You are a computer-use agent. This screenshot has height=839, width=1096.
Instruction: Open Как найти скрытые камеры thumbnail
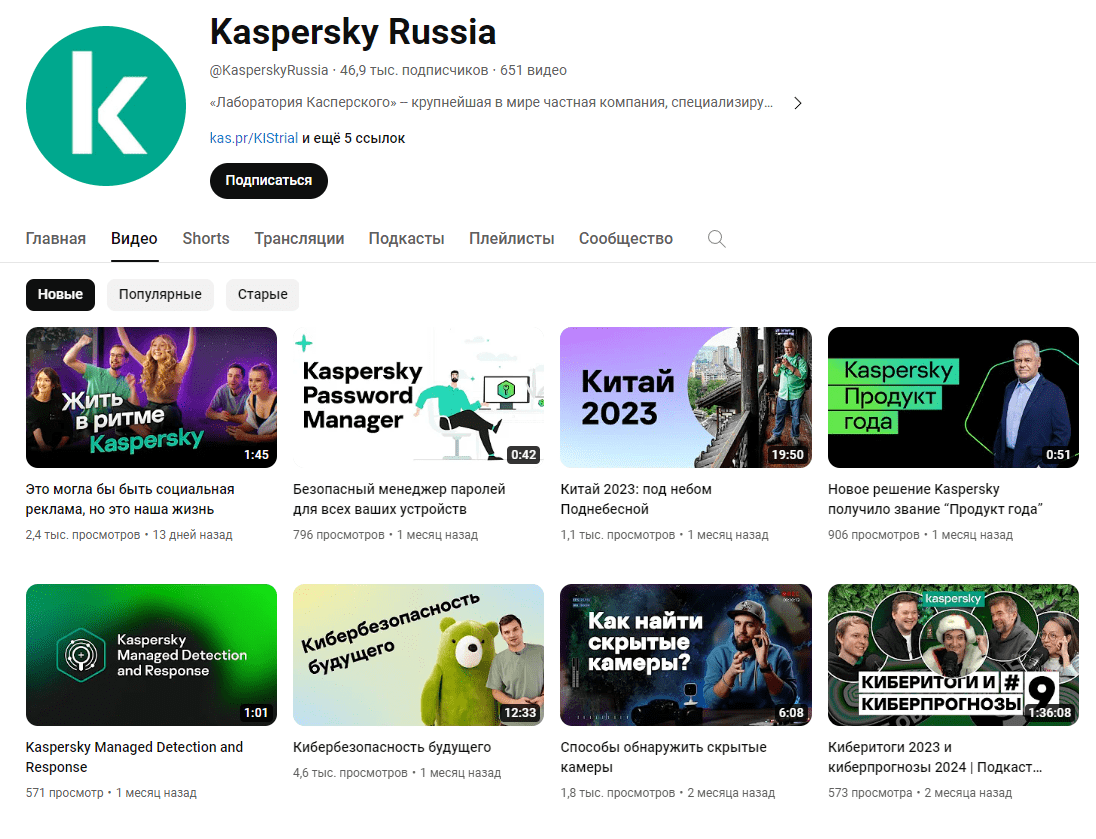click(x=686, y=654)
